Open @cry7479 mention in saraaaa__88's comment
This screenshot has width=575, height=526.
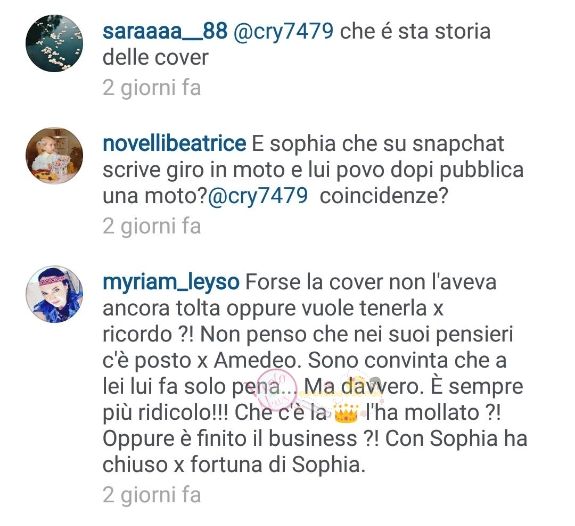[283, 32]
